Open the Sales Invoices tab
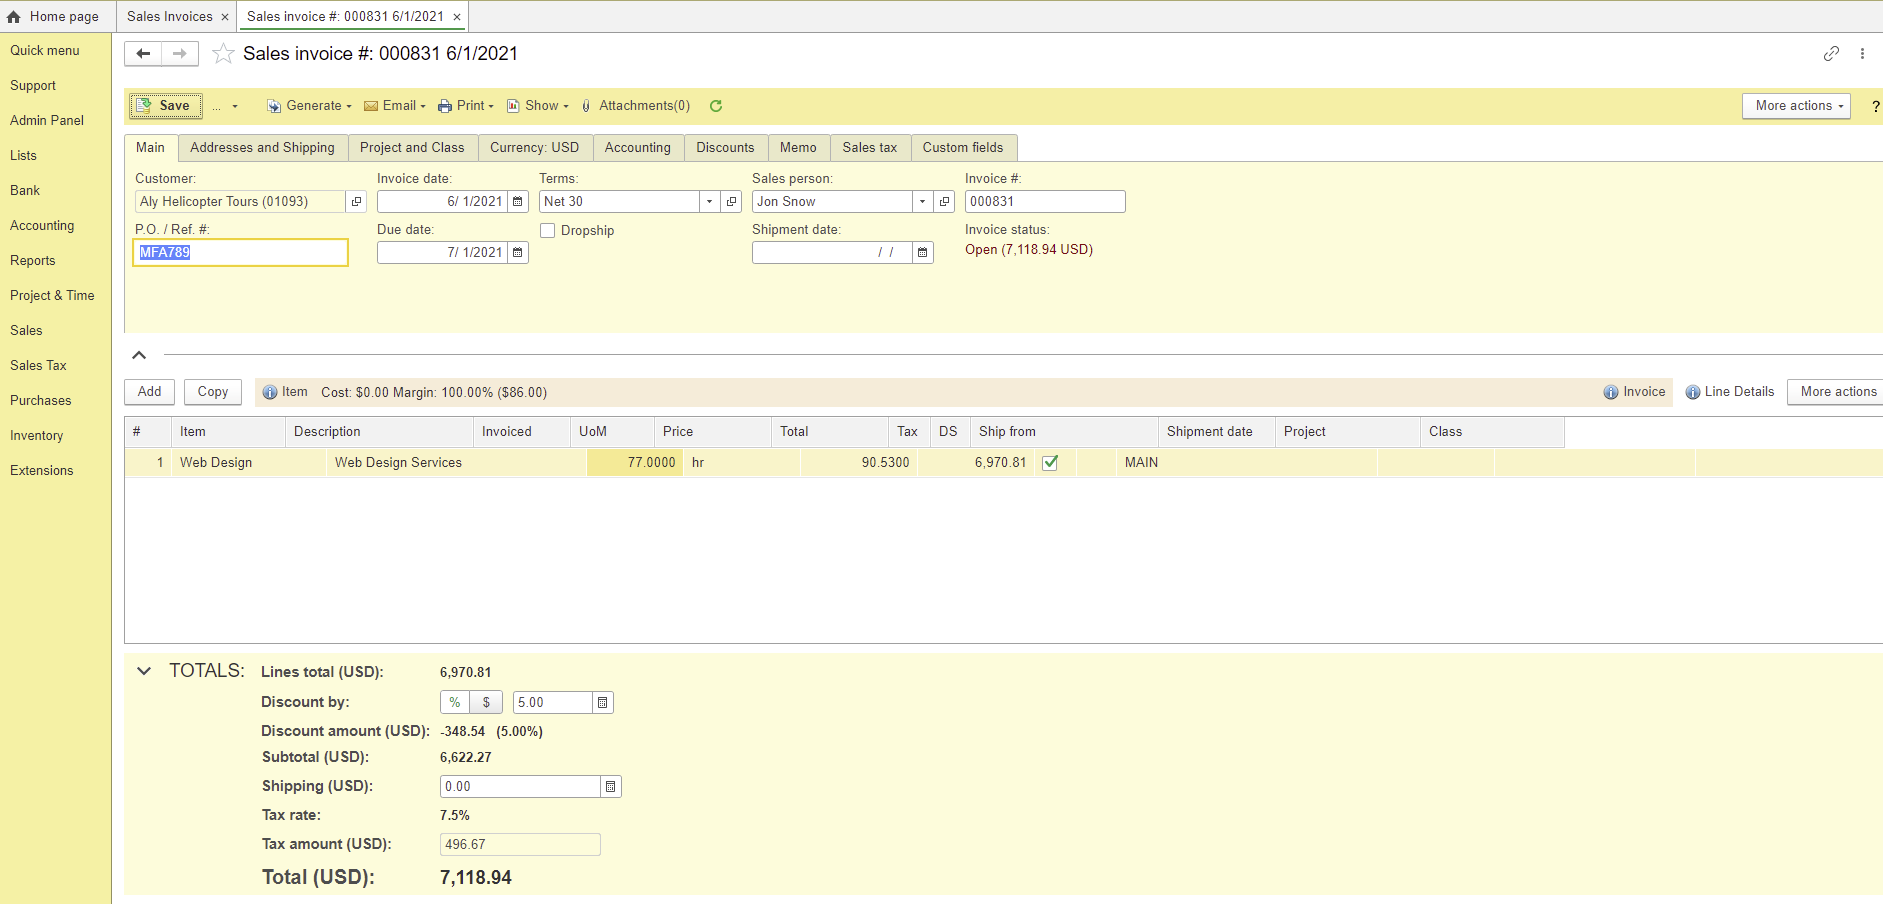The image size is (1883, 904). click(x=170, y=17)
